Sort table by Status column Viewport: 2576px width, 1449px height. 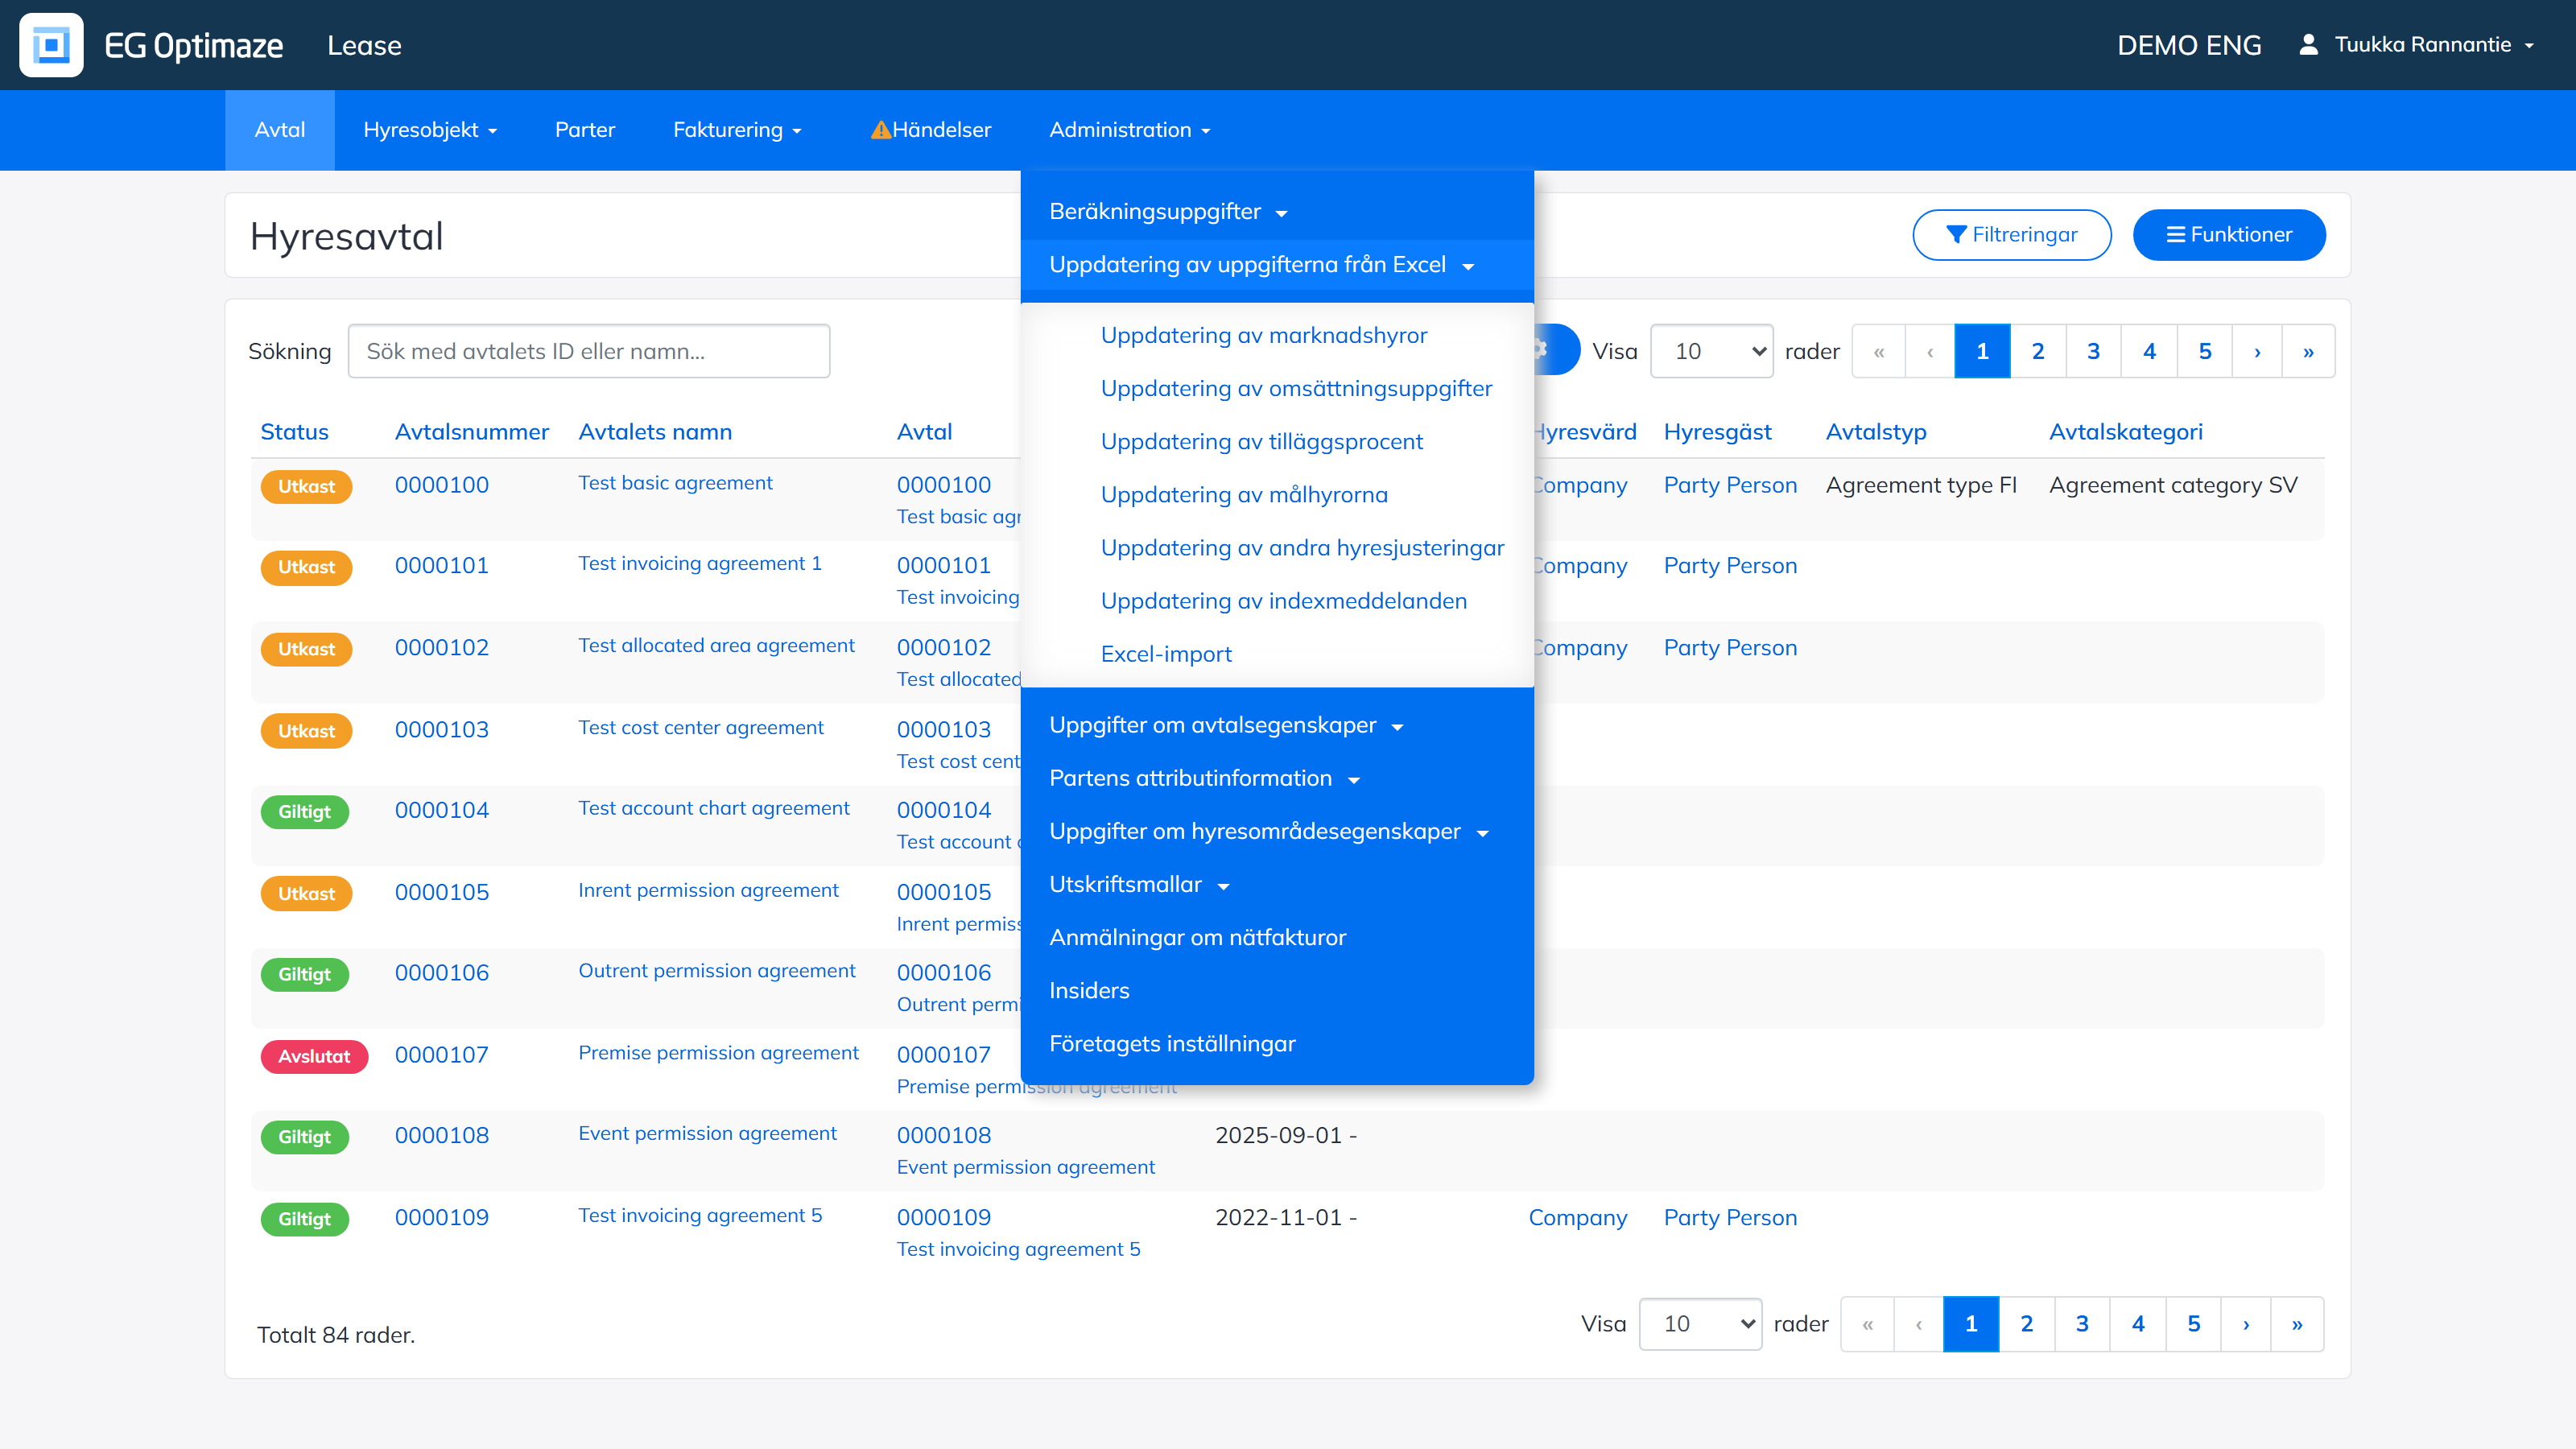pos(294,432)
